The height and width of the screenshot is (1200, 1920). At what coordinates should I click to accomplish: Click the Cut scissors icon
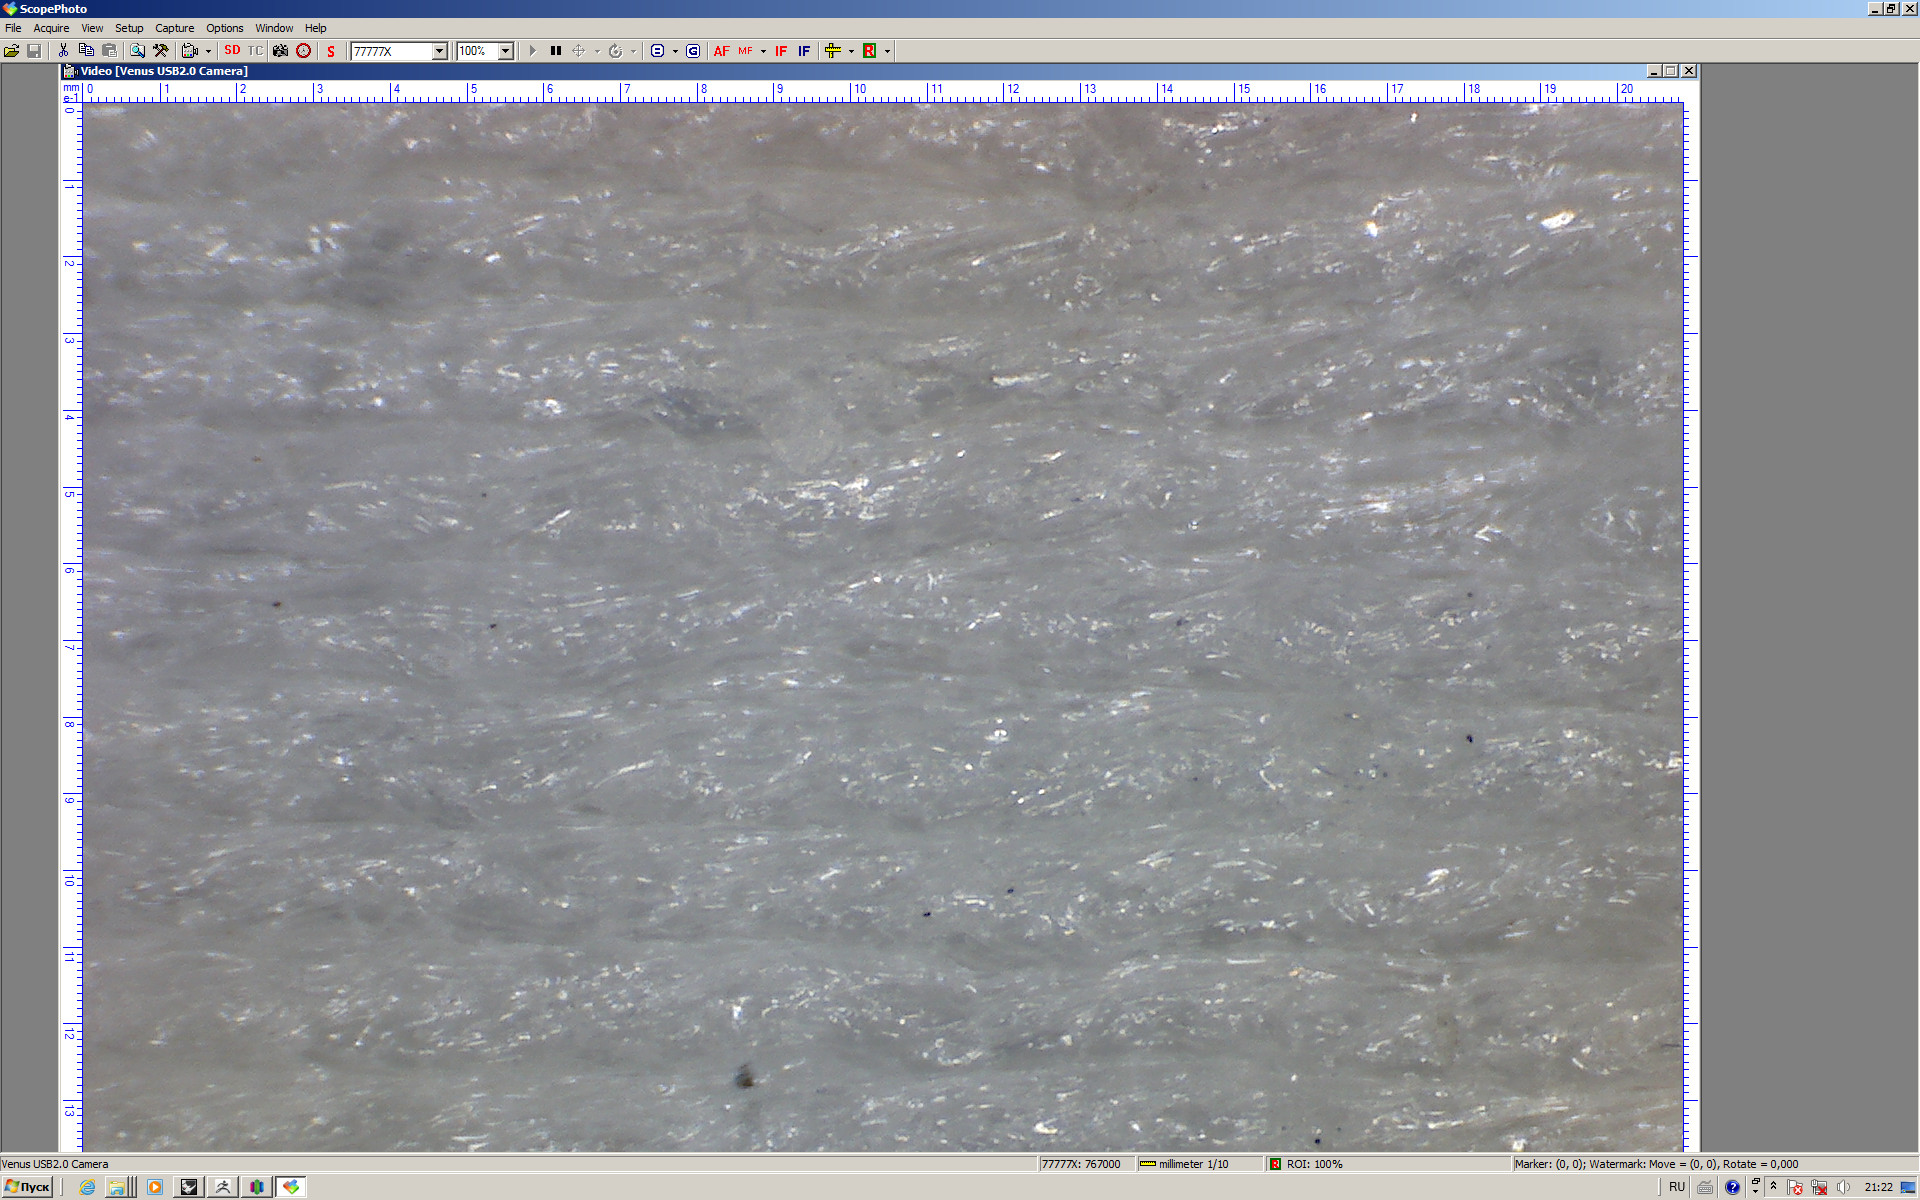(x=63, y=51)
